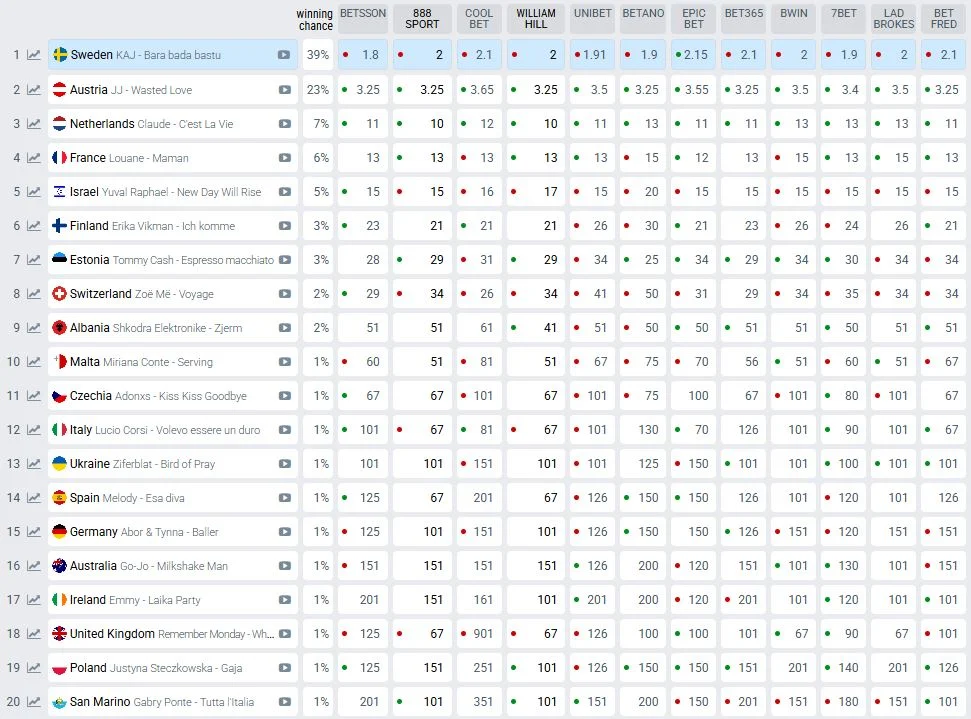Click the Albania flag icon

pyautogui.click(x=60, y=328)
